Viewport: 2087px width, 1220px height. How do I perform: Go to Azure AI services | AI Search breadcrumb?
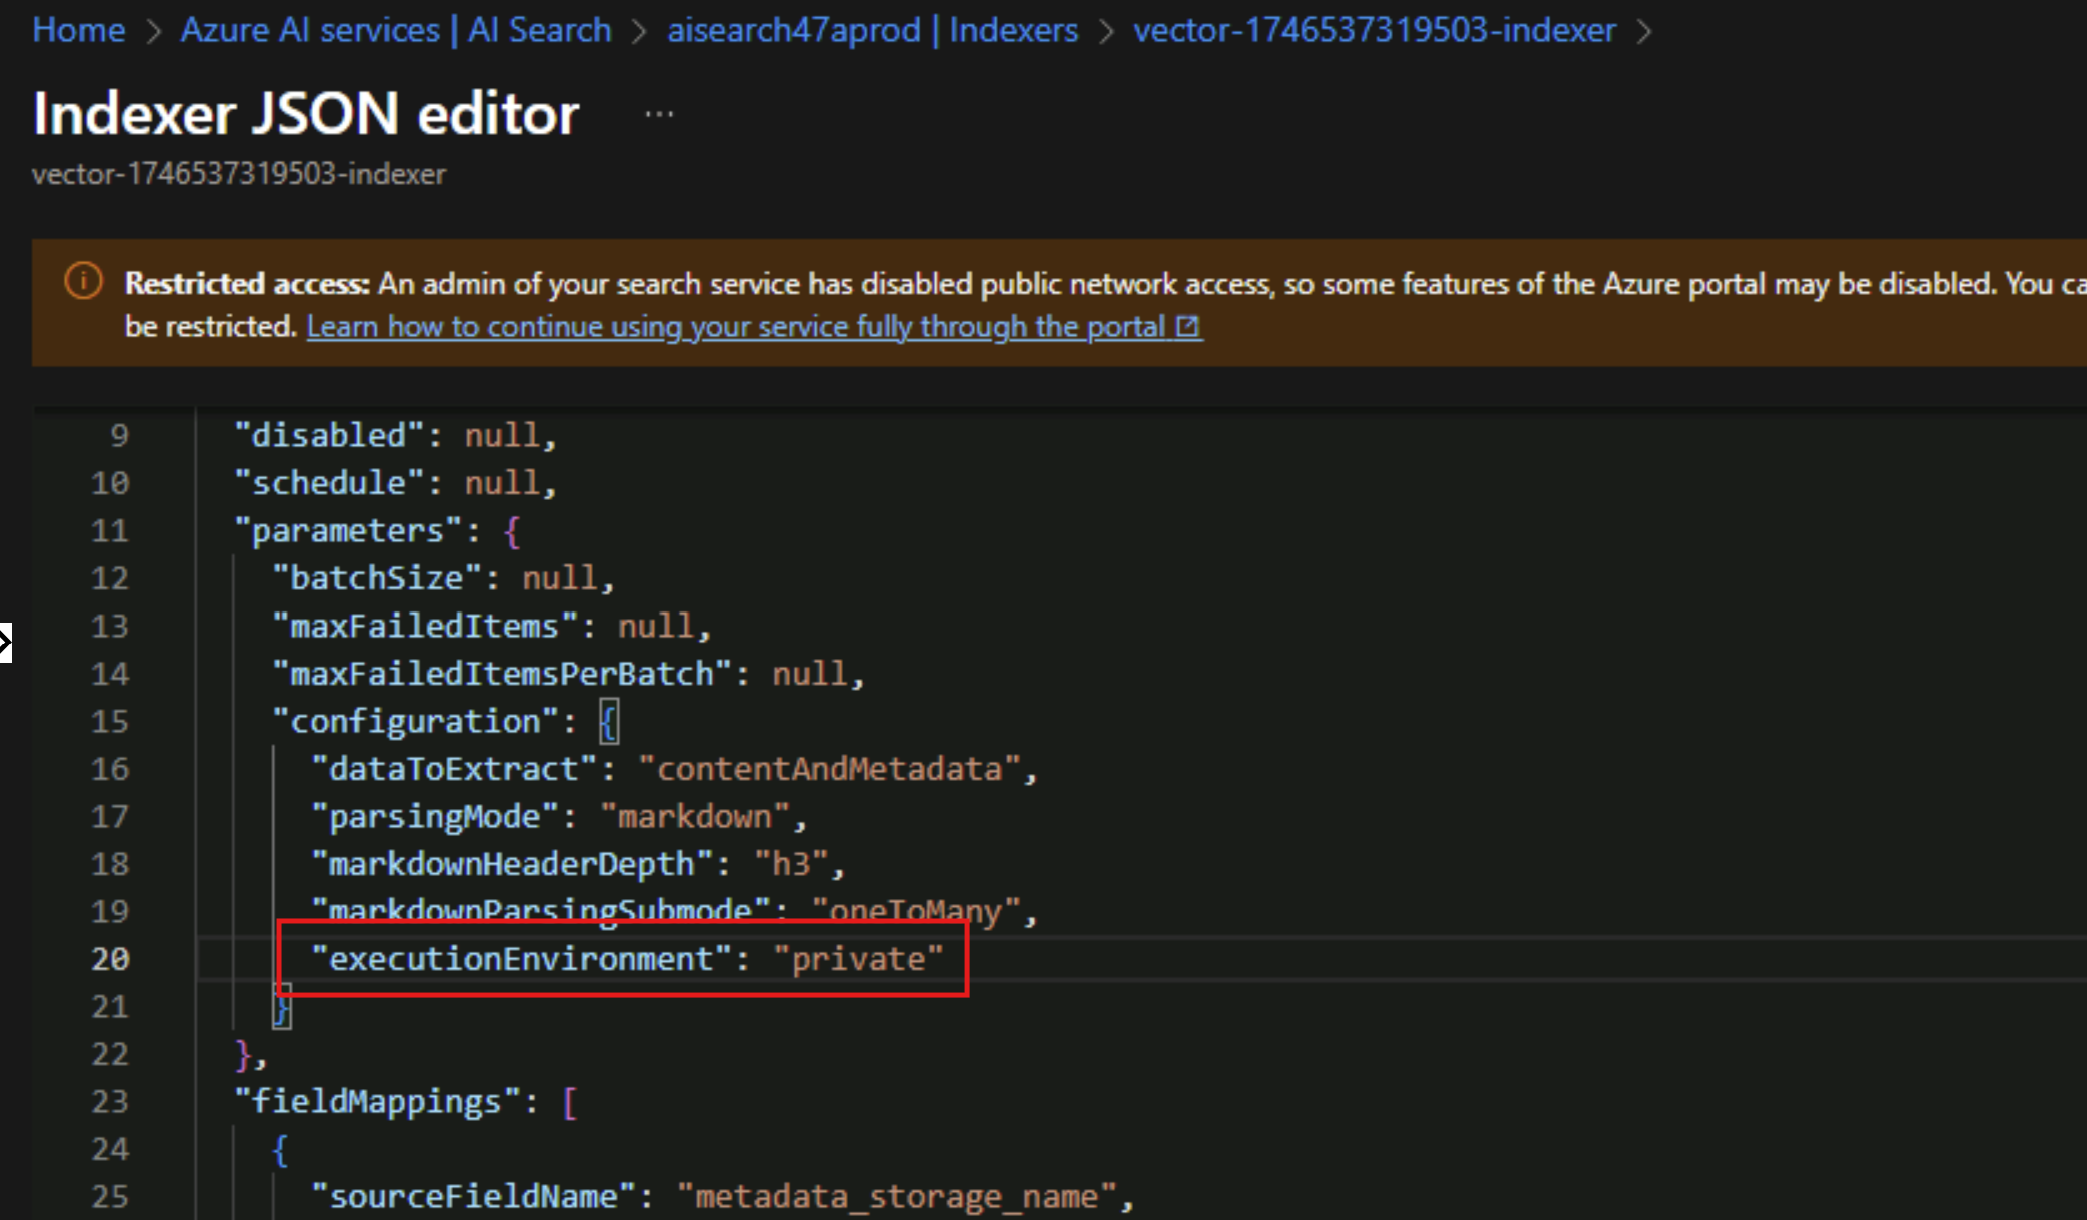(396, 30)
